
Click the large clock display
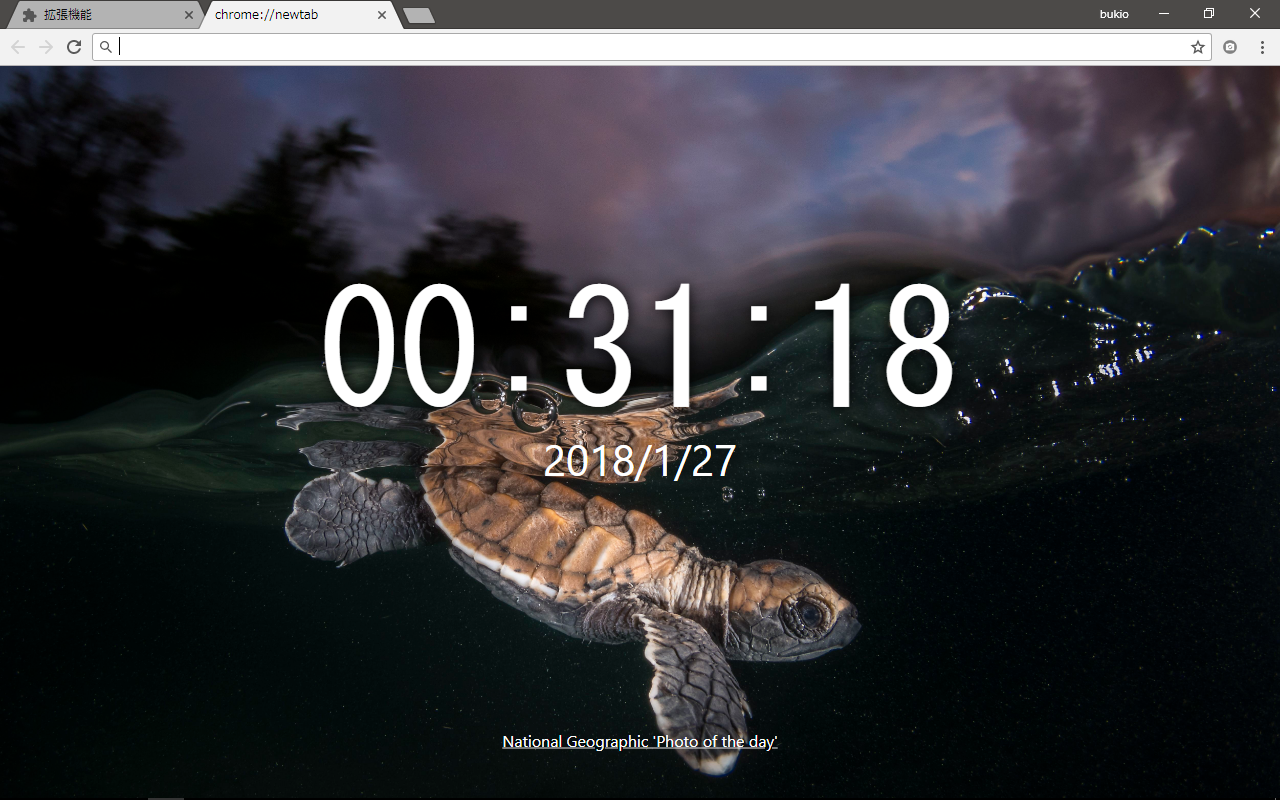[640, 345]
